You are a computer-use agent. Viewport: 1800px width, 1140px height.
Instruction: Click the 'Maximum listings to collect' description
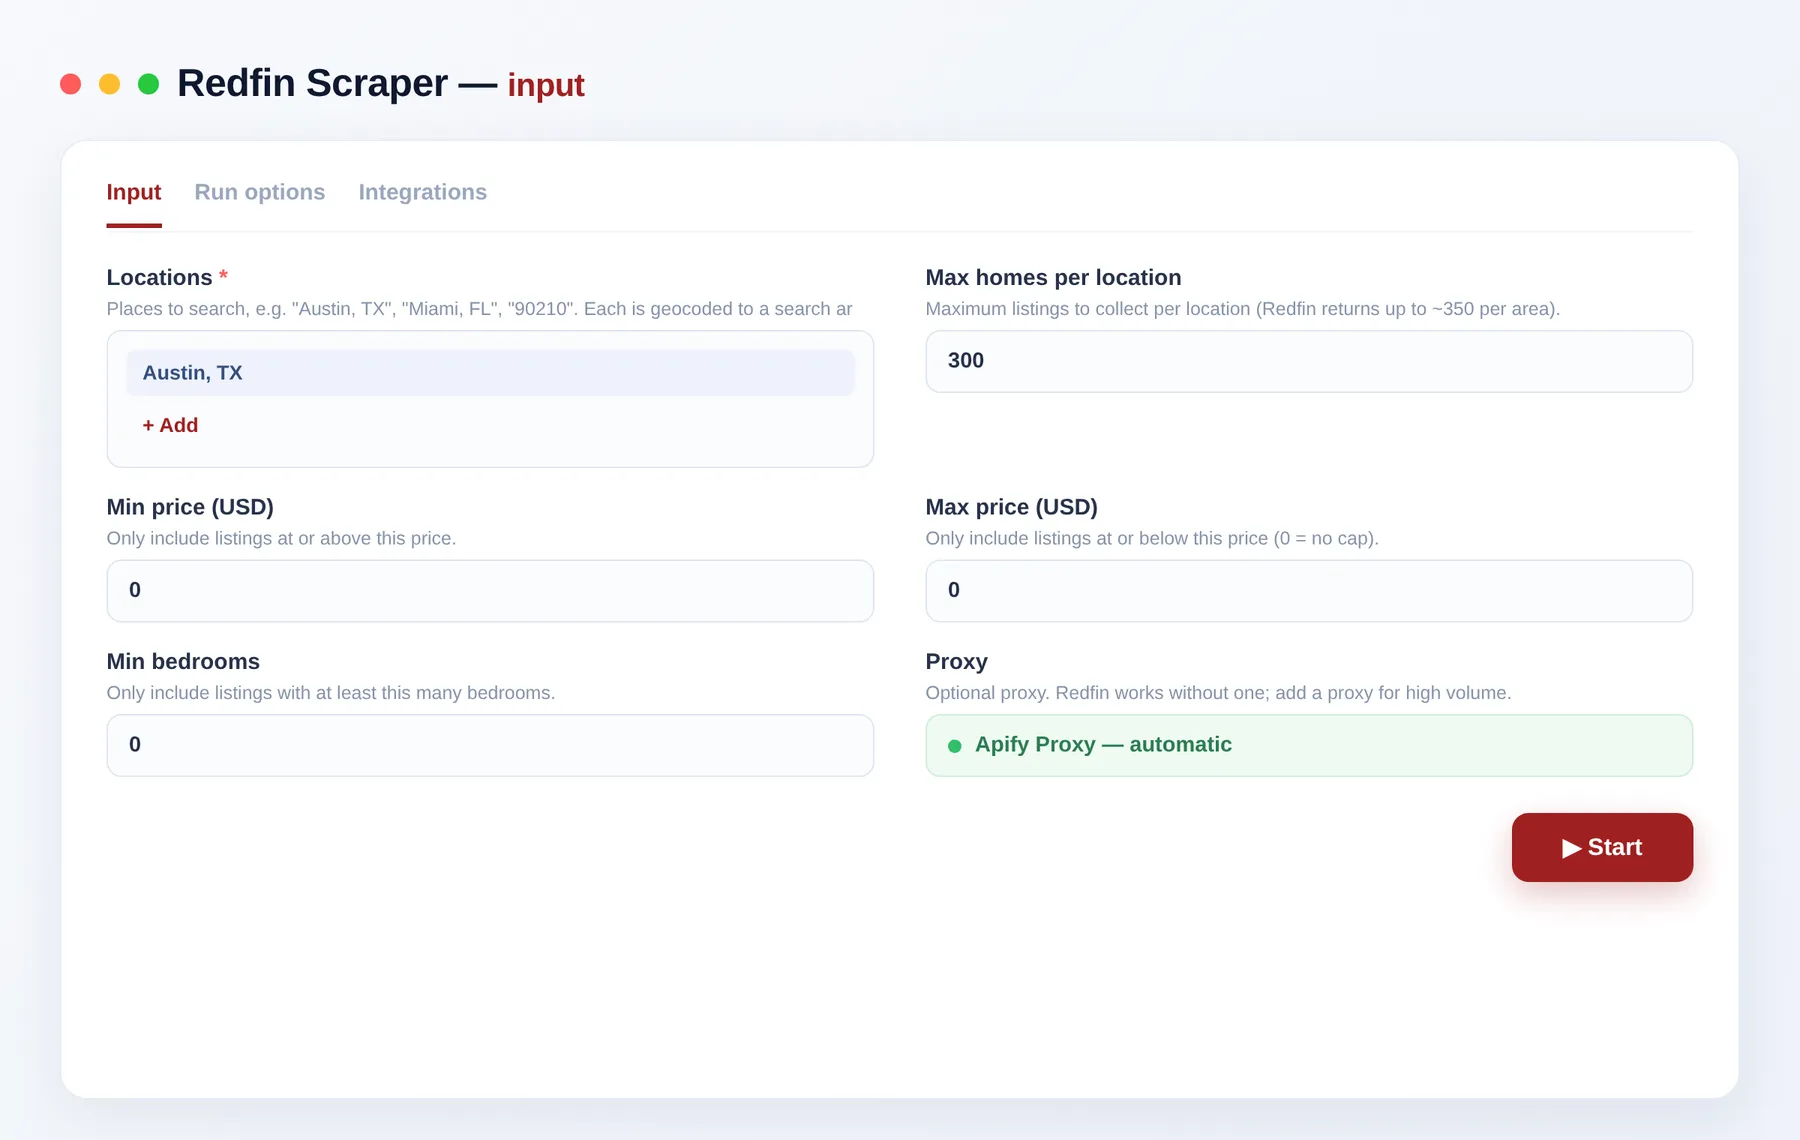pyautogui.click(x=1242, y=309)
